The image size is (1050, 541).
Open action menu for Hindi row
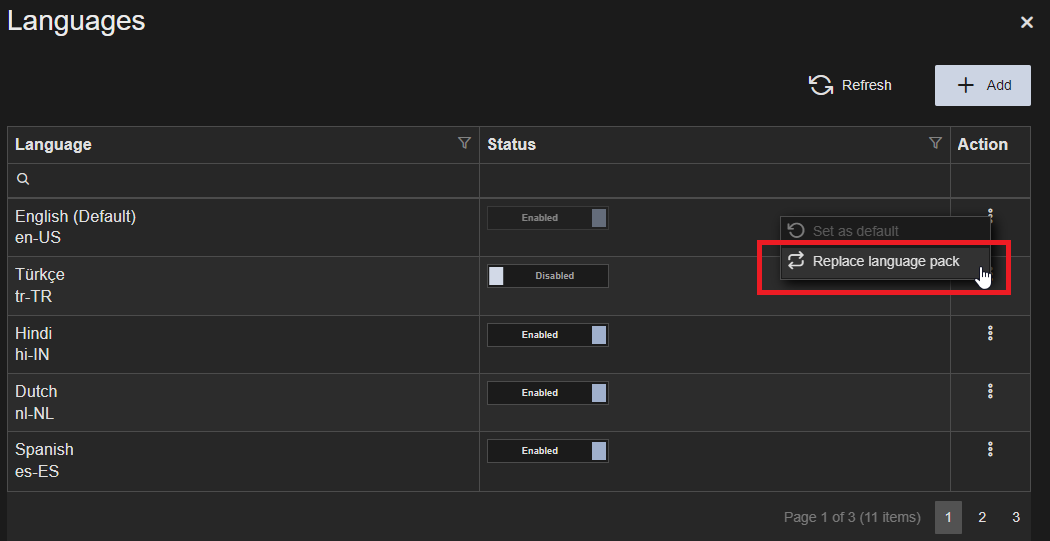click(990, 333)
